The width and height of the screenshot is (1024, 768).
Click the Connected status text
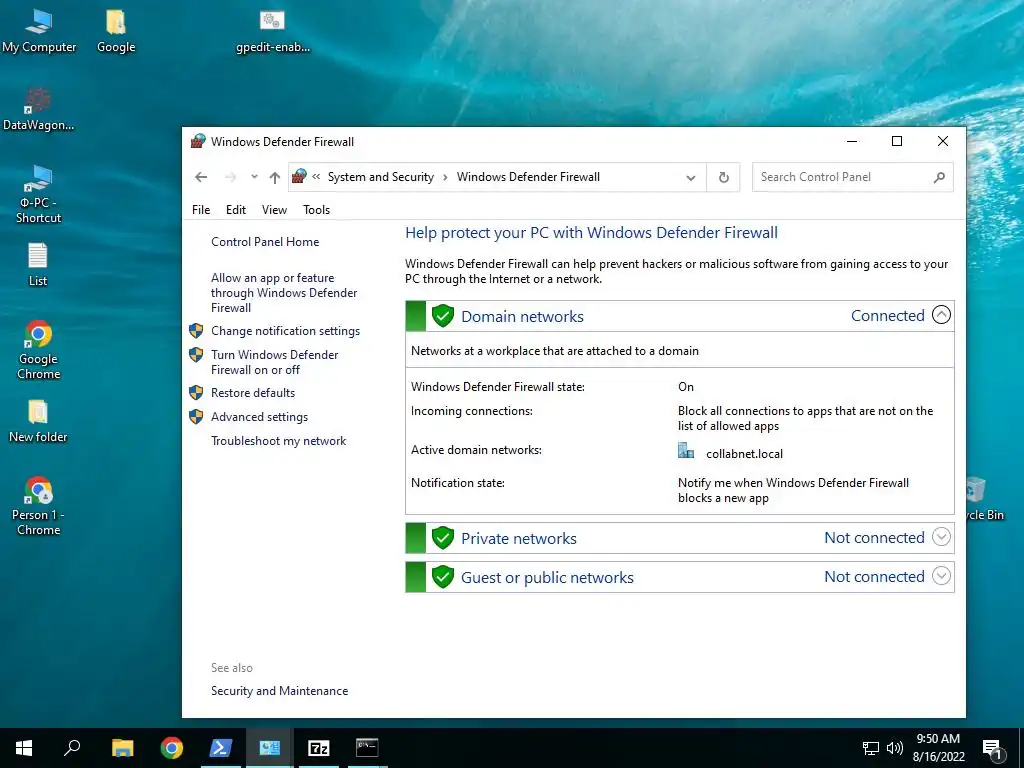(x=888, y=315)
